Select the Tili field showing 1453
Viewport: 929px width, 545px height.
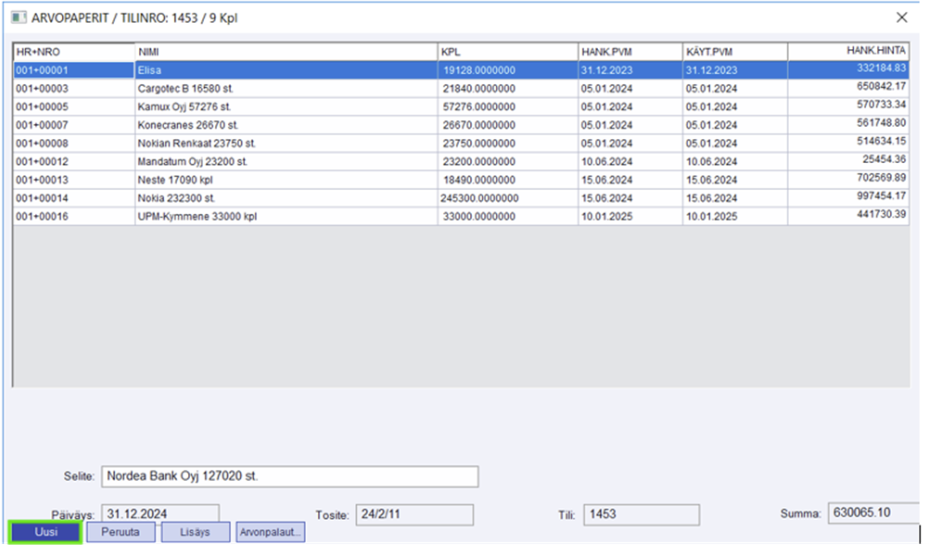coord(641,514)
